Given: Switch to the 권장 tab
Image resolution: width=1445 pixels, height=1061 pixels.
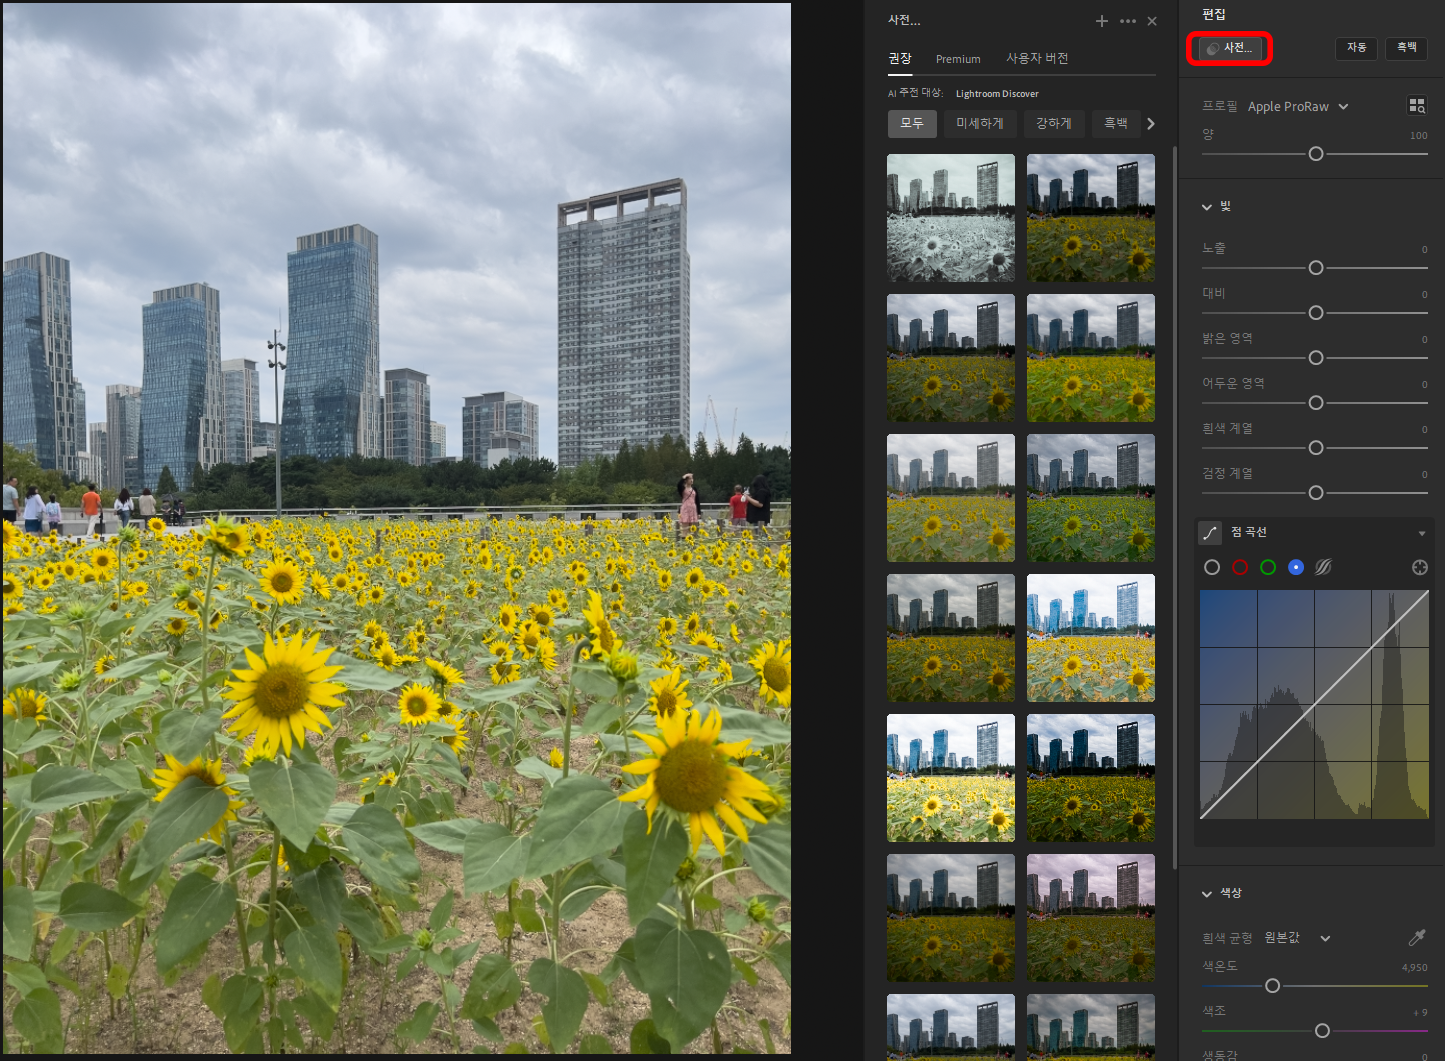Looking at the screenshot, I should coord(900,59).
